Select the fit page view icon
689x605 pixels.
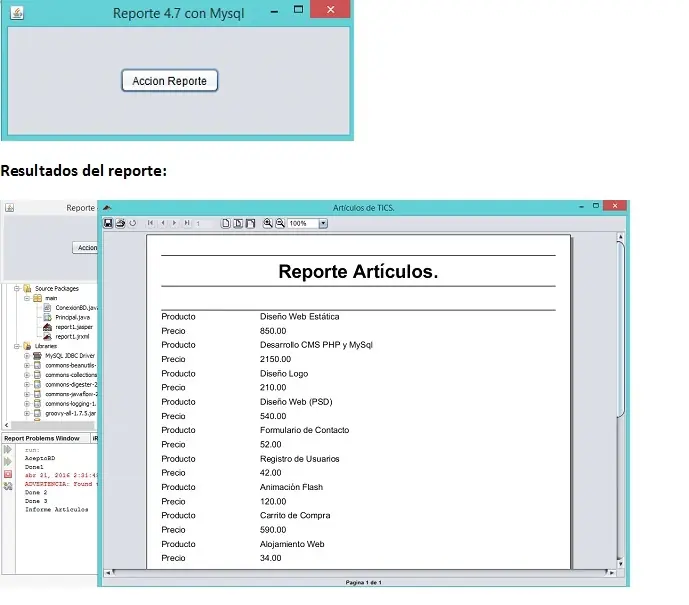(238, 223)
